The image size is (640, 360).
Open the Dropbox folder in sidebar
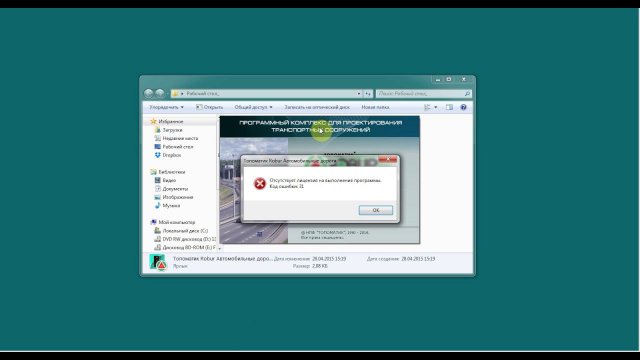pos(171,155)
